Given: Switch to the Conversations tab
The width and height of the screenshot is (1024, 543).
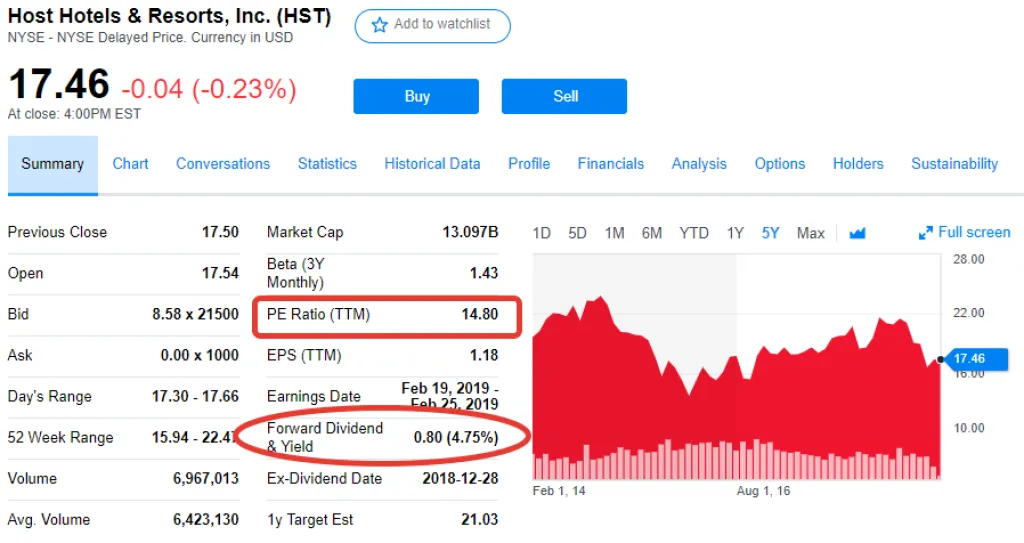Looking at the screenshot, I should (223, 164).
